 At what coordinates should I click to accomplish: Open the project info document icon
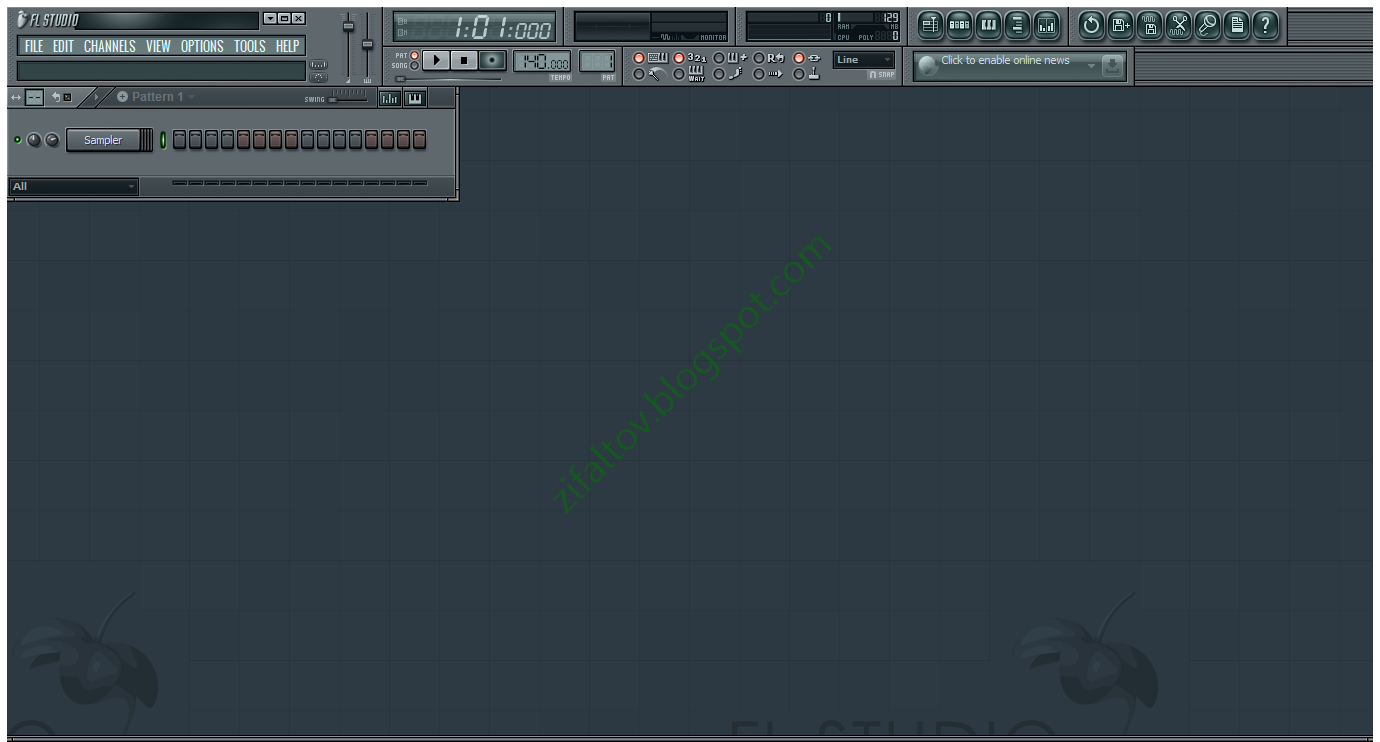1237,25
